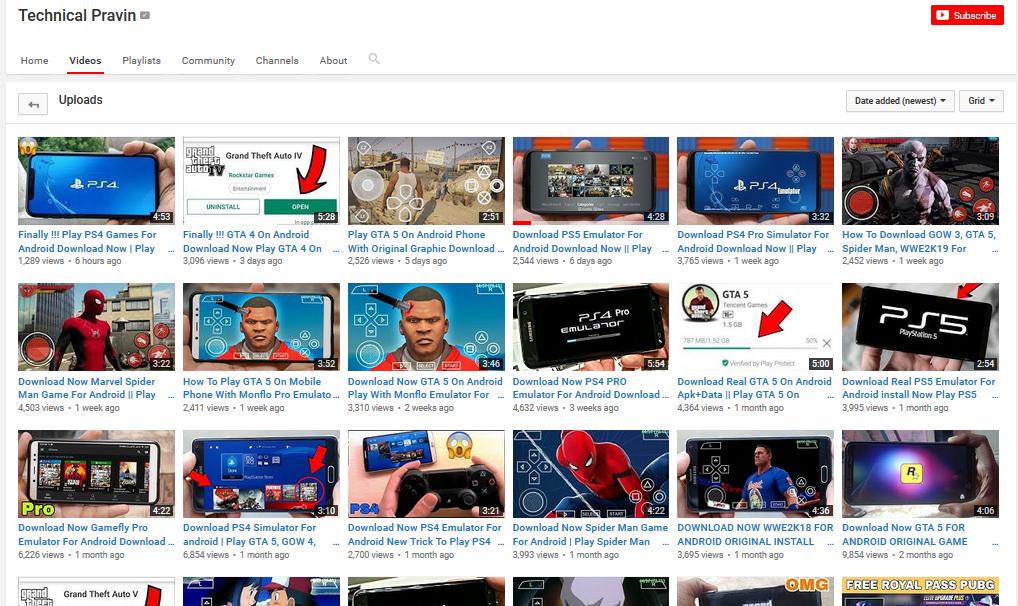The image size is (1018, 606).
Task: Open Real GTA 5 download thumbnail 5:00
Action: [755, 327]
